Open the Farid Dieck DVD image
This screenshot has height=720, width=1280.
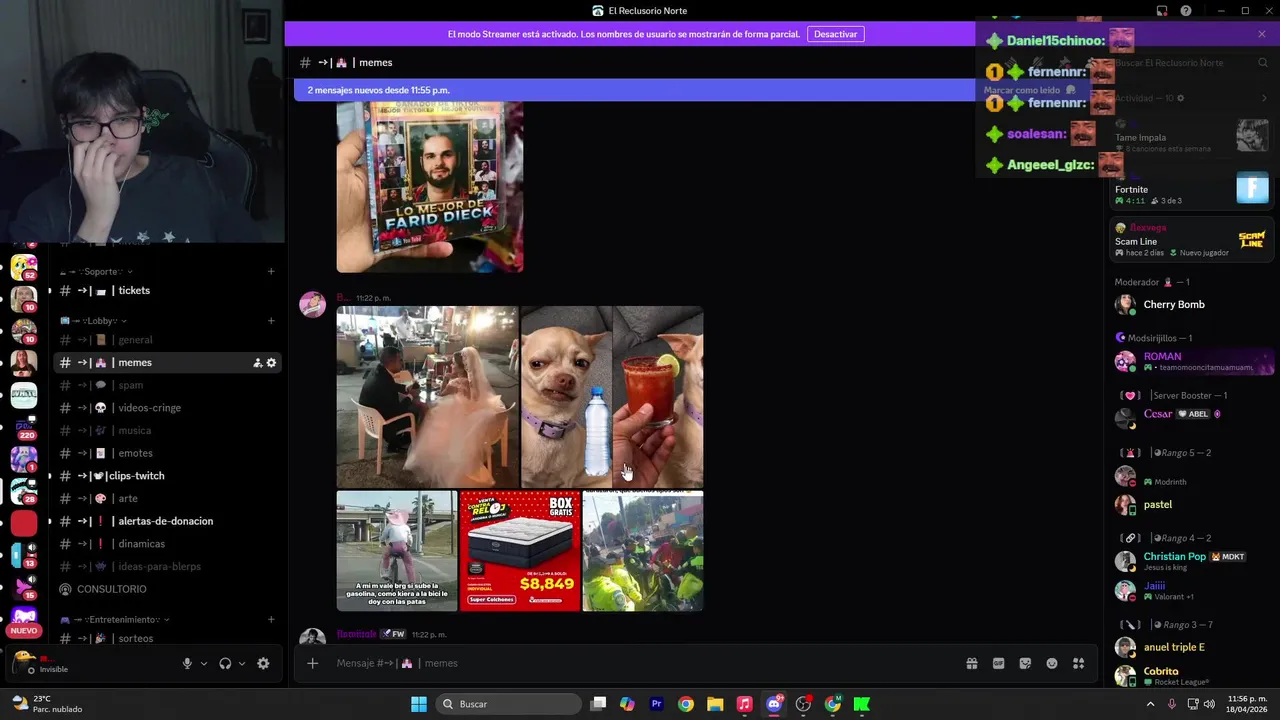click(430, 187)
